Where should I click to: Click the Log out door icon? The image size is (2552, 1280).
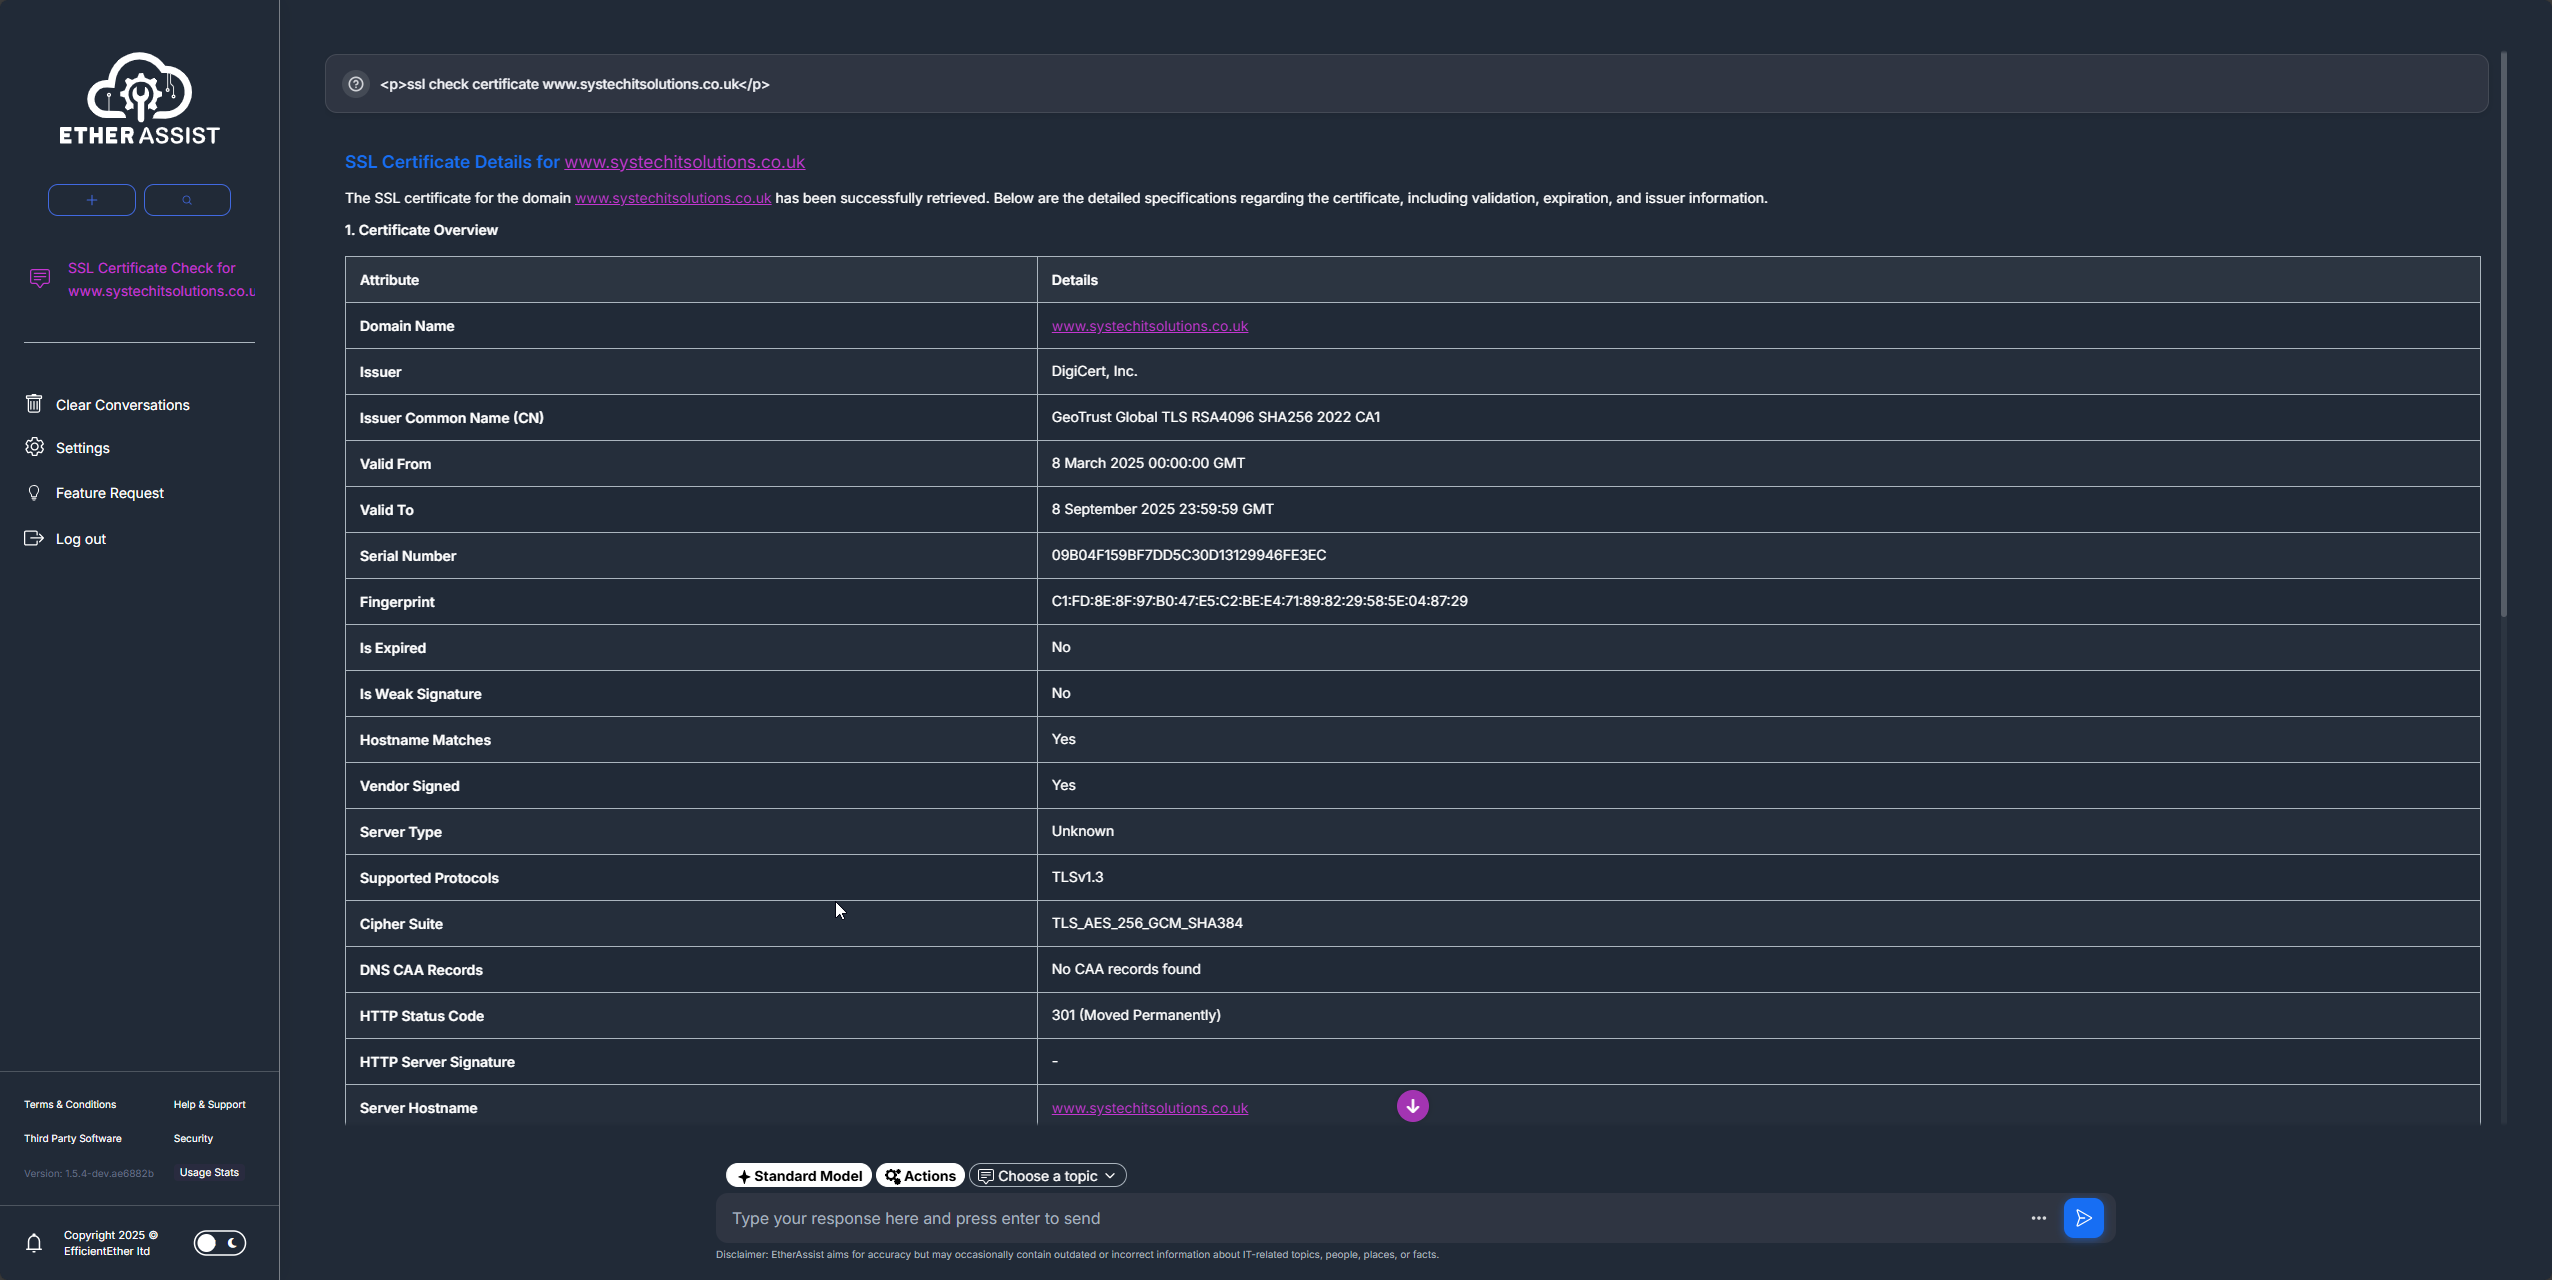coord(34,538)
